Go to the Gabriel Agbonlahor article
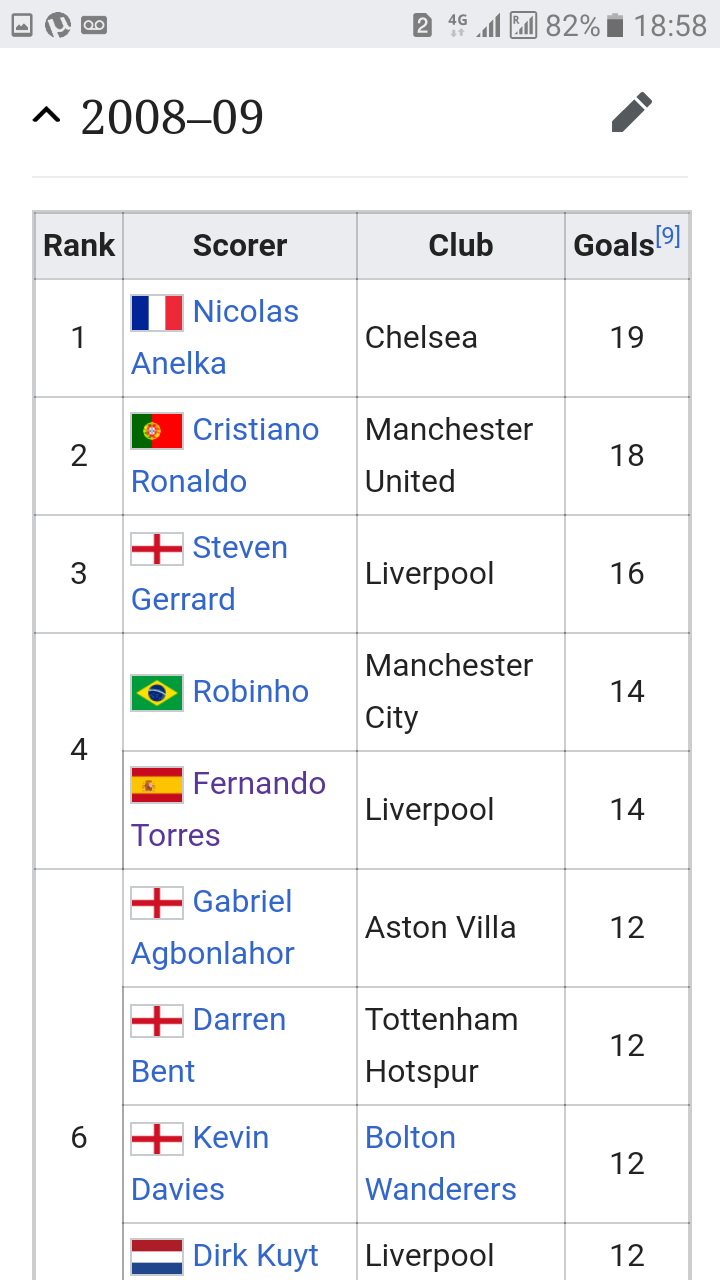The width and height of the screenshot is (720, 1280). (242, 902)
